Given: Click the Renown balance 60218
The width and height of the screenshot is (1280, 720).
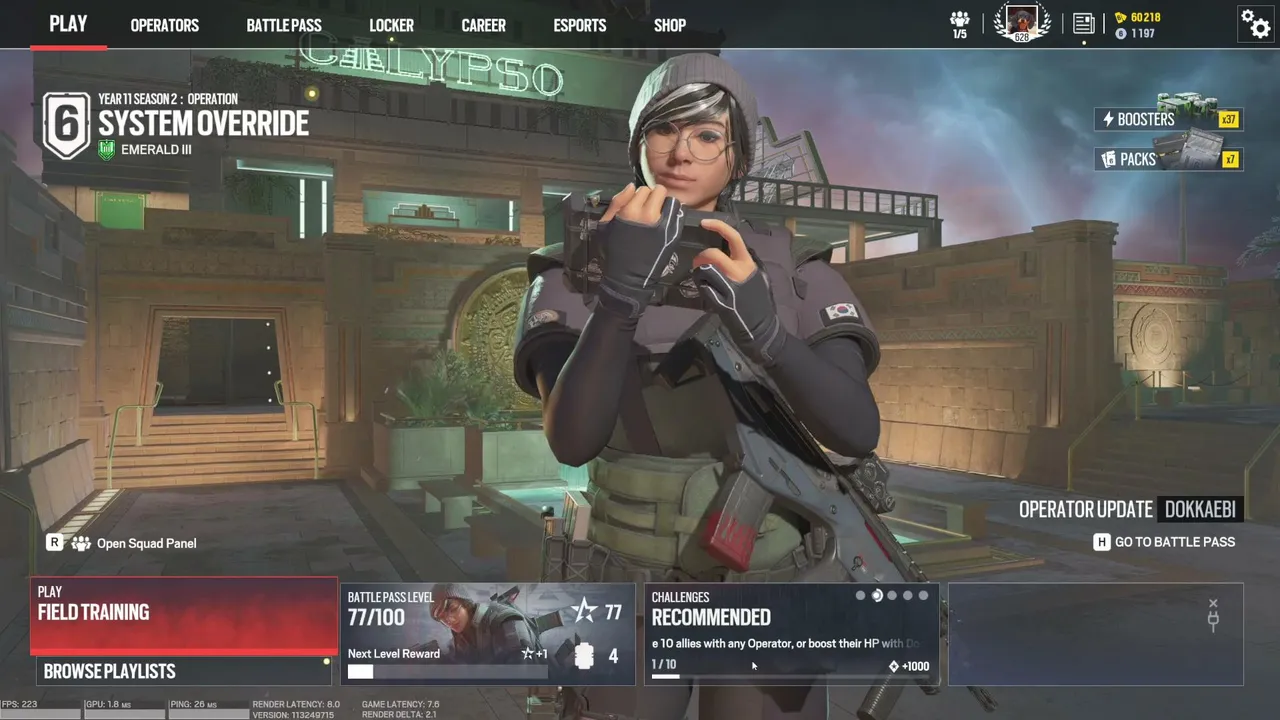Looking at the screenshot, I should 1146,17.
